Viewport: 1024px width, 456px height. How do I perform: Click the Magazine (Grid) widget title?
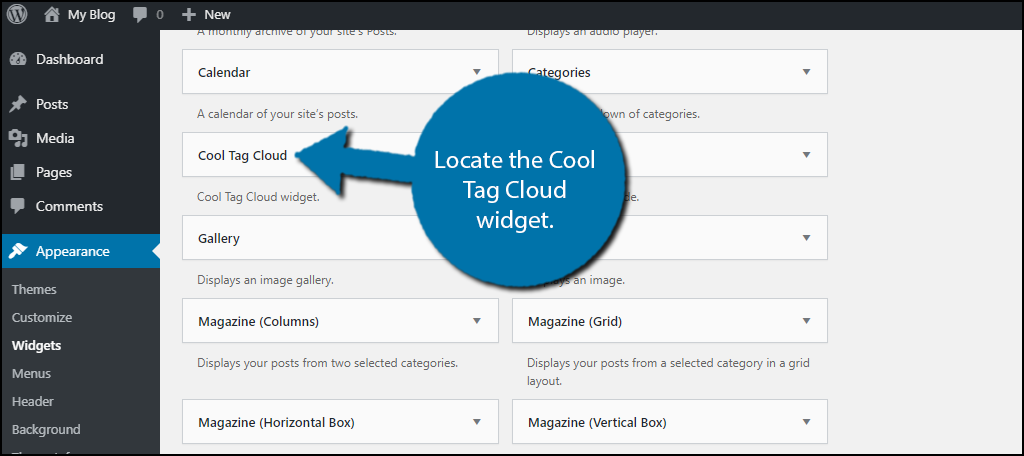pos(575,321)
